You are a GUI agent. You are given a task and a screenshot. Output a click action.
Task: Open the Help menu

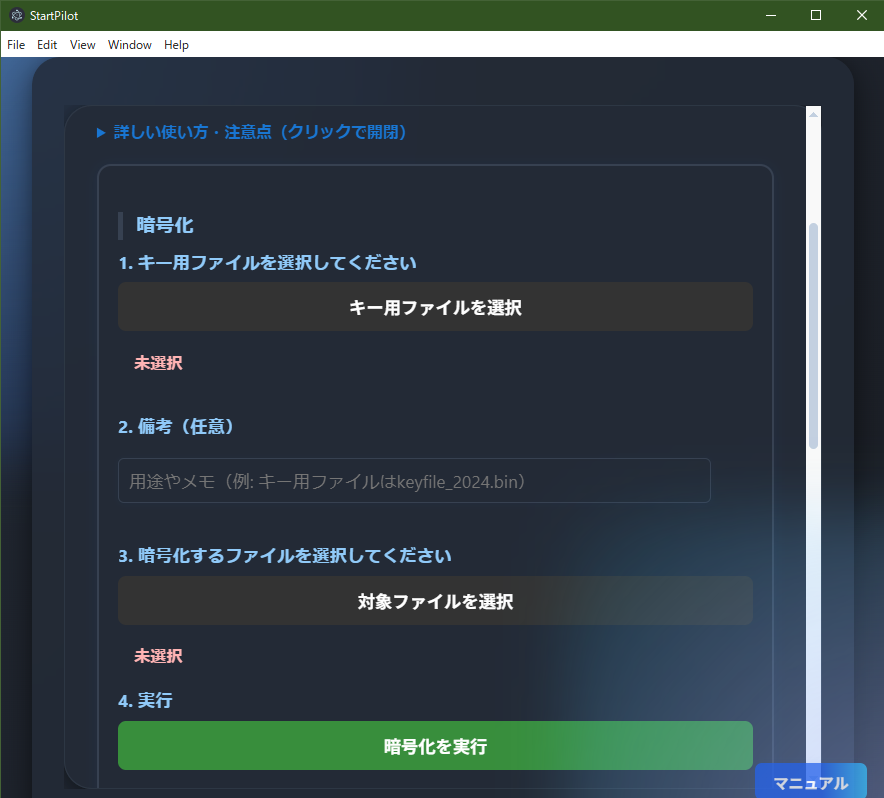[x=176, y=44]
